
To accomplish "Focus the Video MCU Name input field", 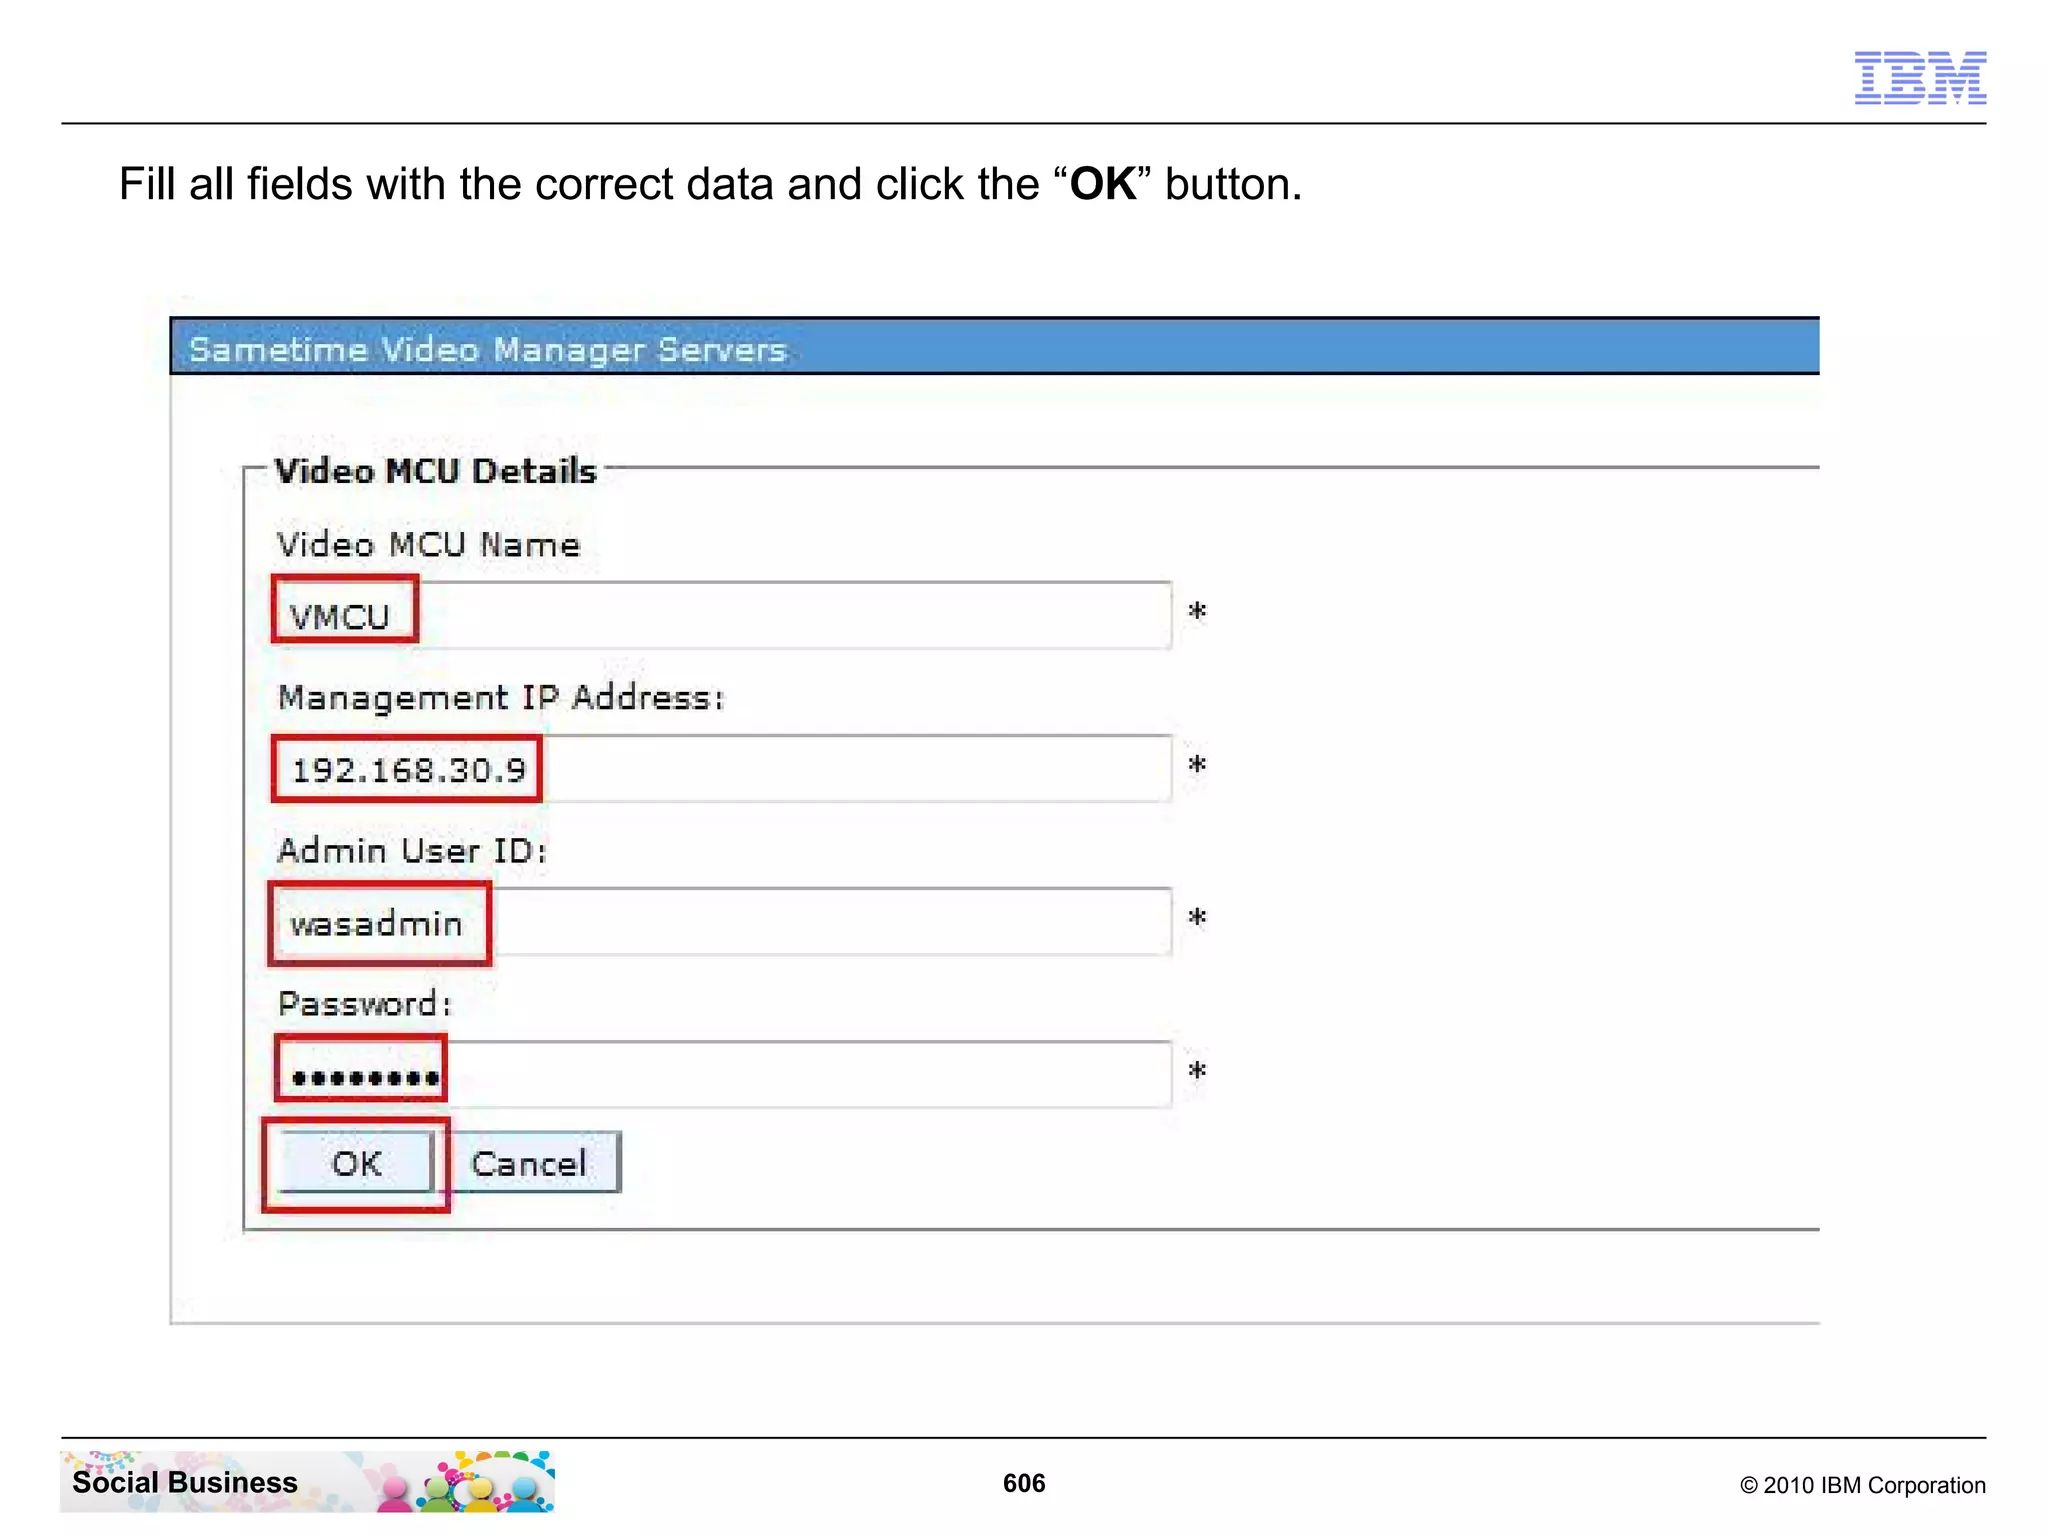I will pyautogui.click(x=723, y=615).
